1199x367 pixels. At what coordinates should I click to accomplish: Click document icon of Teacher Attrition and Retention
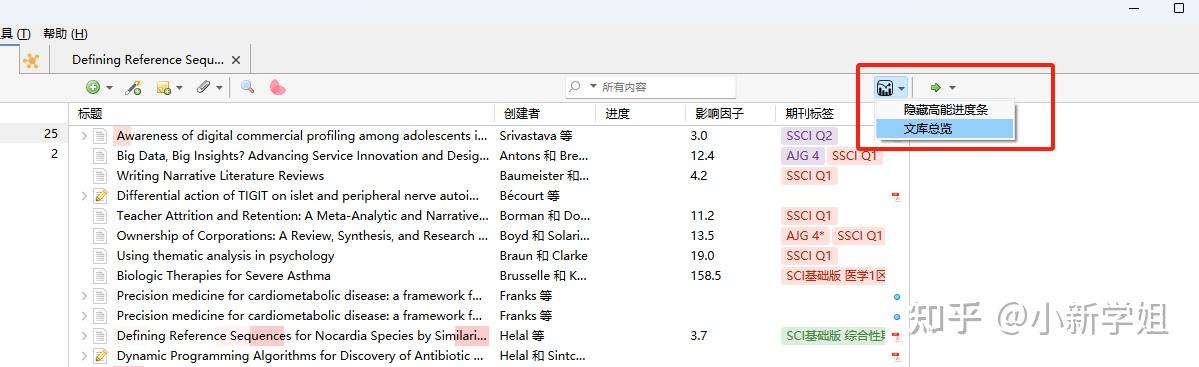coord(100,216)
